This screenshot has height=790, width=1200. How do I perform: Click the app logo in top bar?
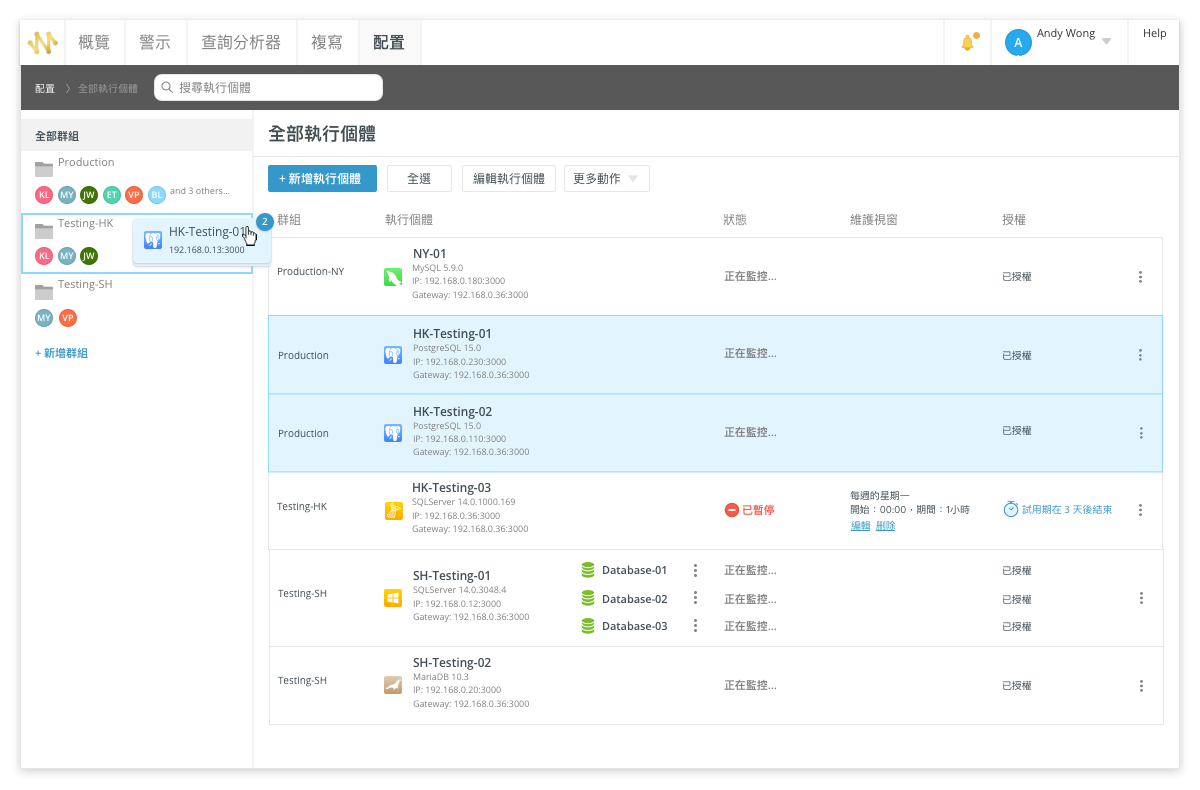43,43
